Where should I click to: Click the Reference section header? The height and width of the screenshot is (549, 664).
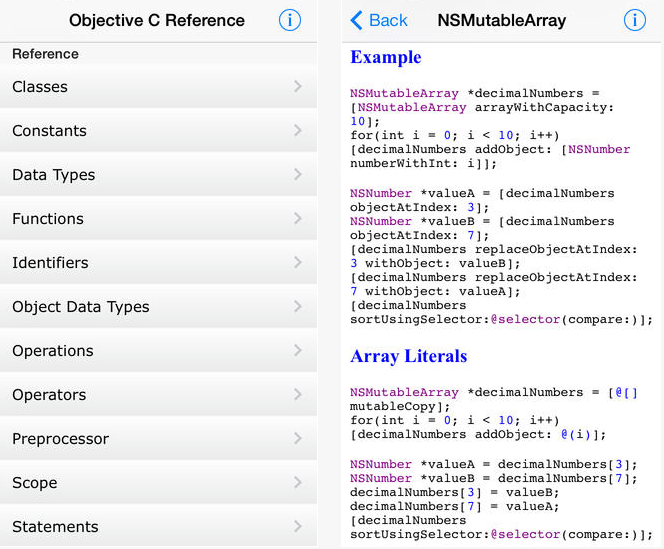tap(45, 54)
